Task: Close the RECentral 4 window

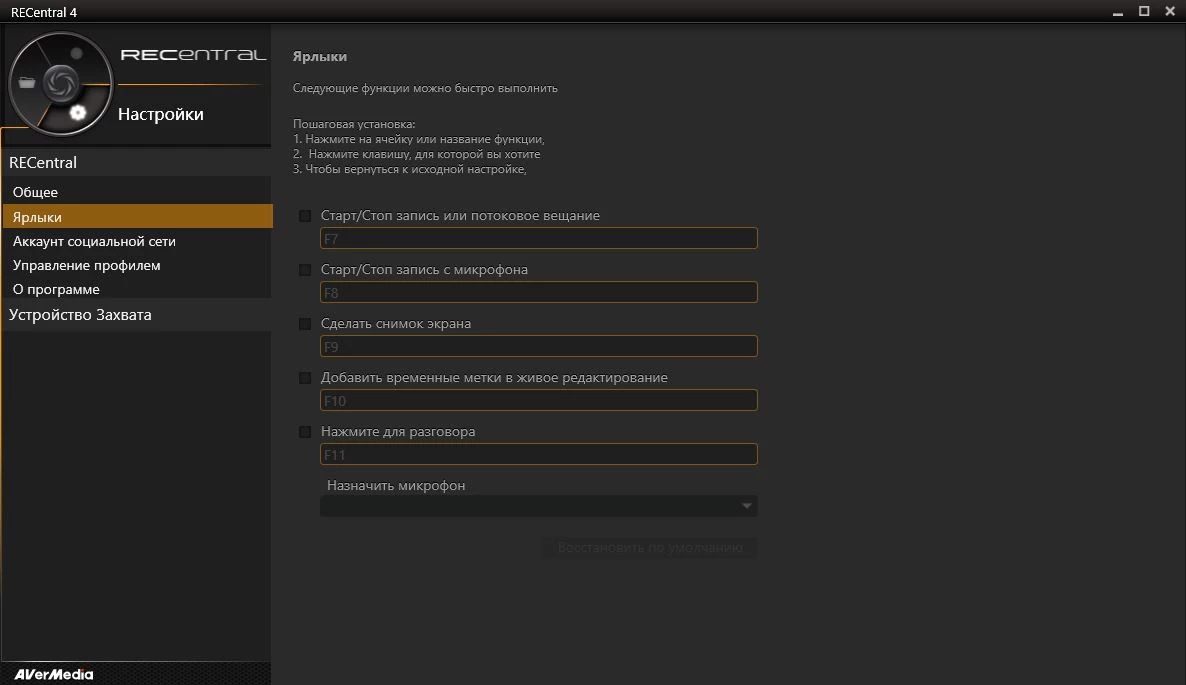Action: [1170, 11]
